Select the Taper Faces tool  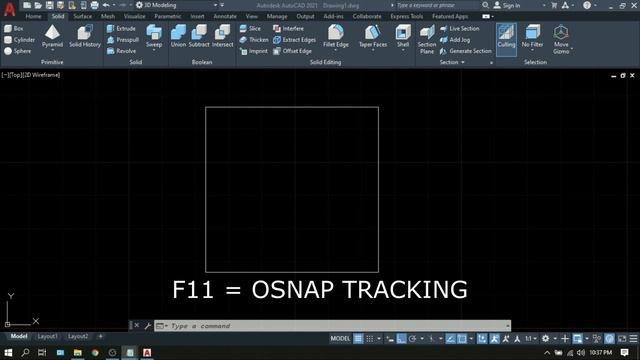[373, 37]
